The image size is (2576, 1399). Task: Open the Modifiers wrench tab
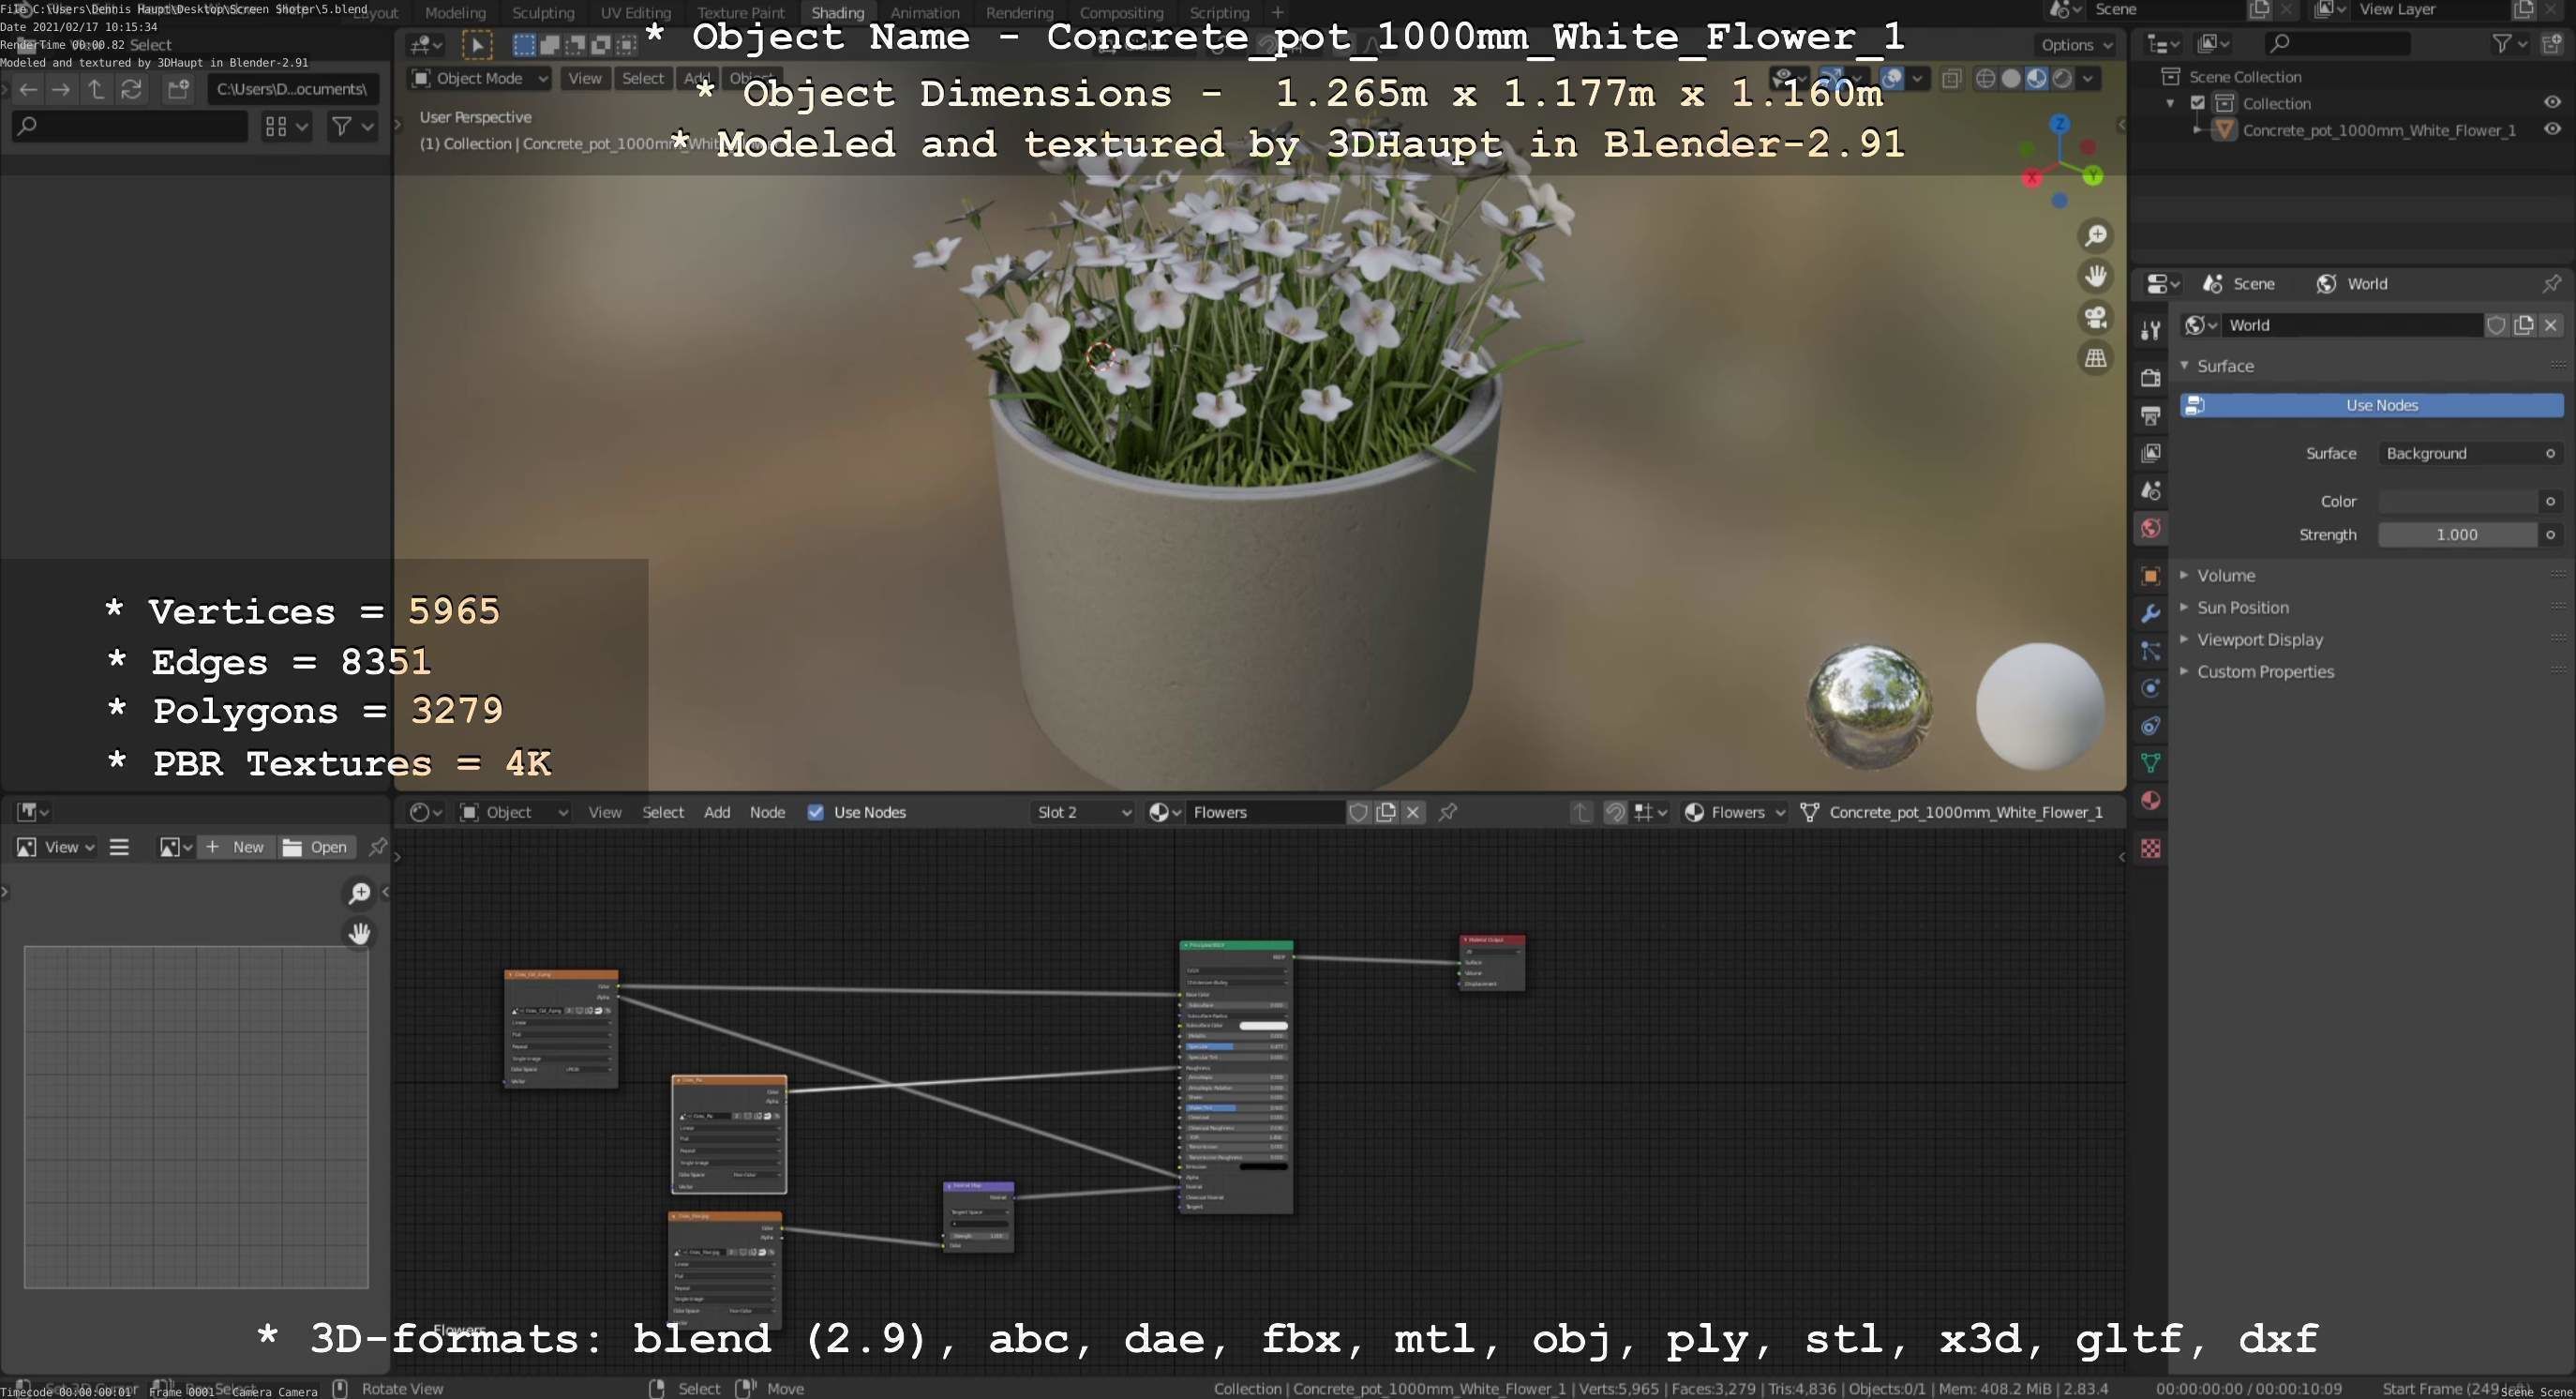pos(2150,614)
